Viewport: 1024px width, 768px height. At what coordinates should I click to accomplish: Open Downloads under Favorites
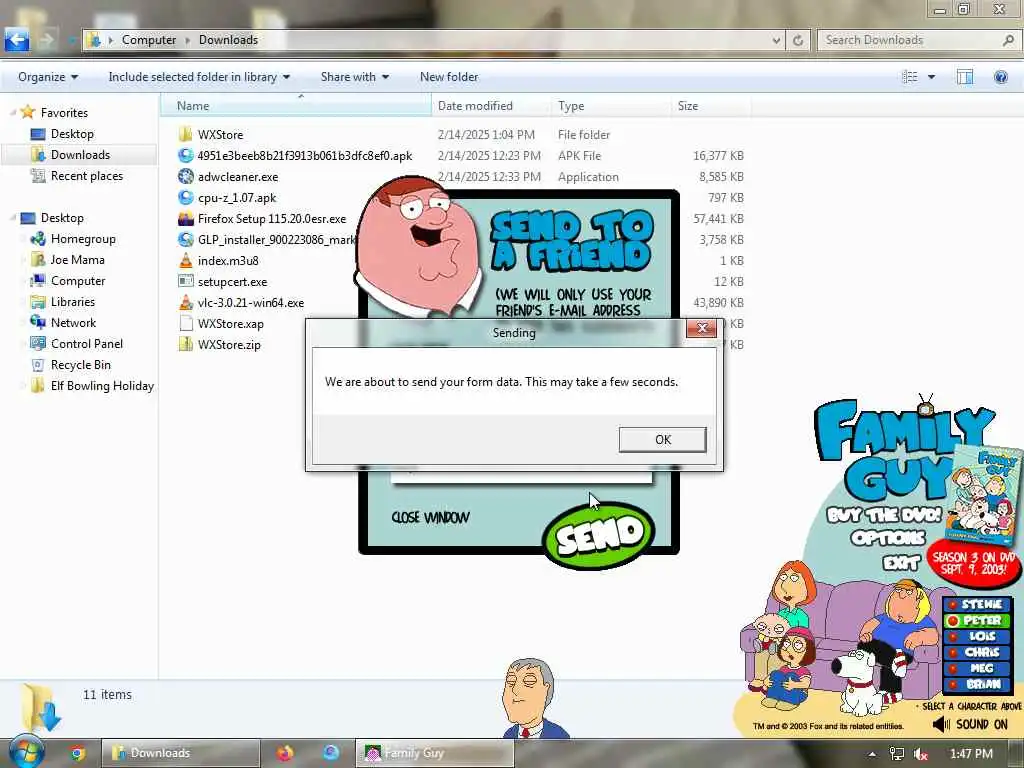[80, 155]
